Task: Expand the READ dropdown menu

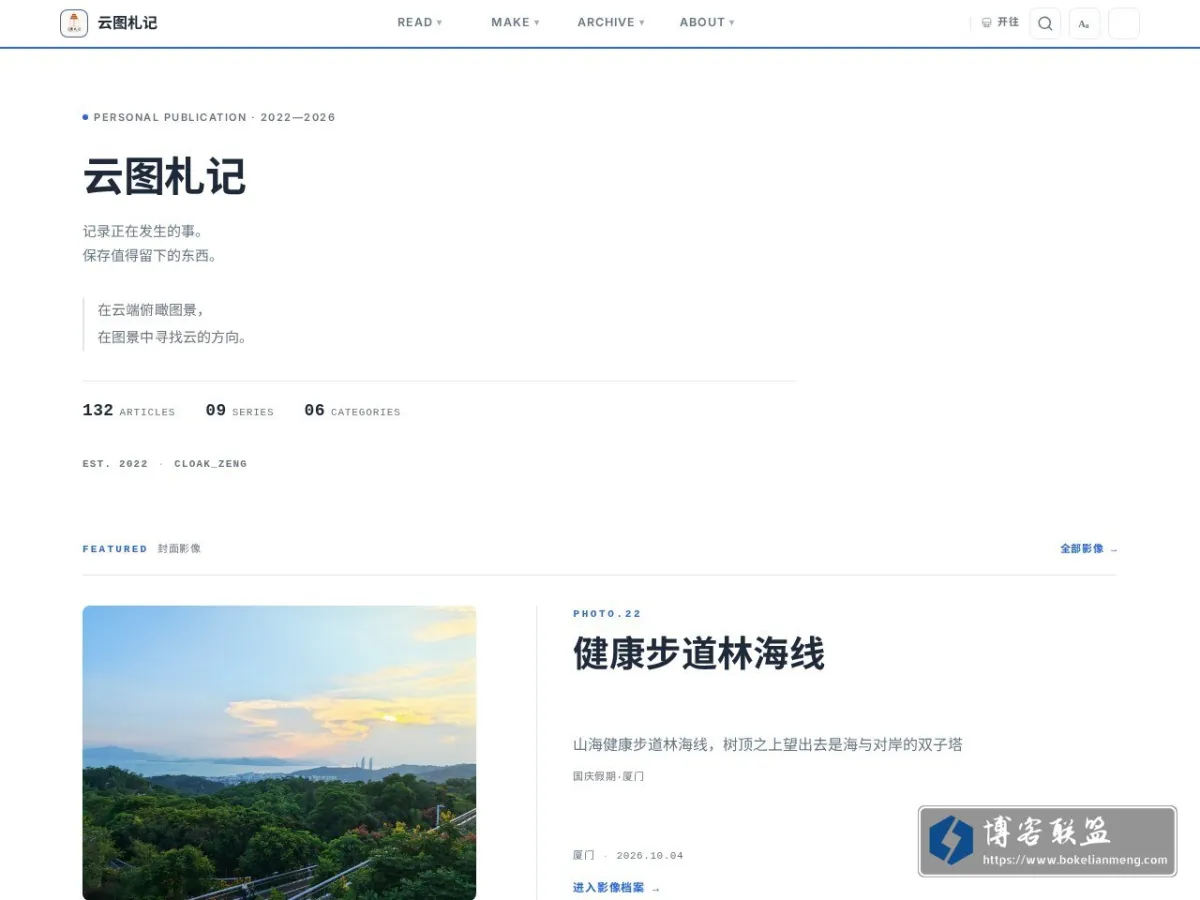Action: [419, 22]
